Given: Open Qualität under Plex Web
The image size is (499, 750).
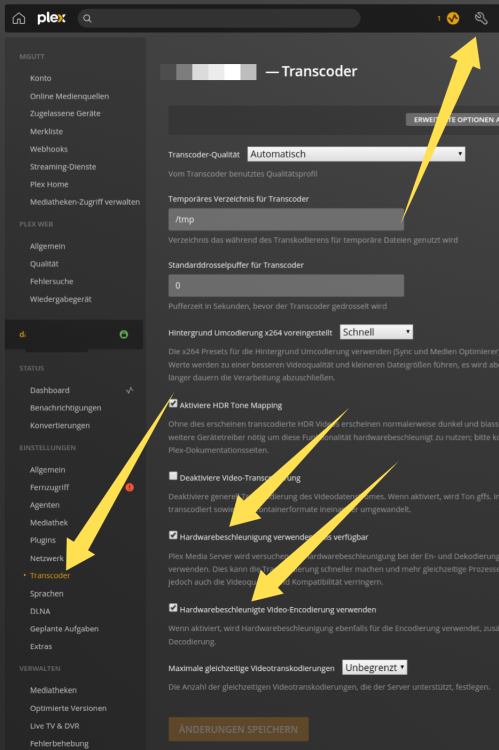Looking at the screenshot, I should pyautogui.click(x=44, y=264).
